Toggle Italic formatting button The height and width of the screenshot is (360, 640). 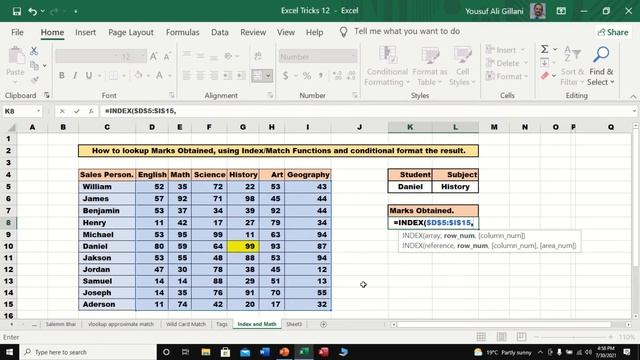75,76
